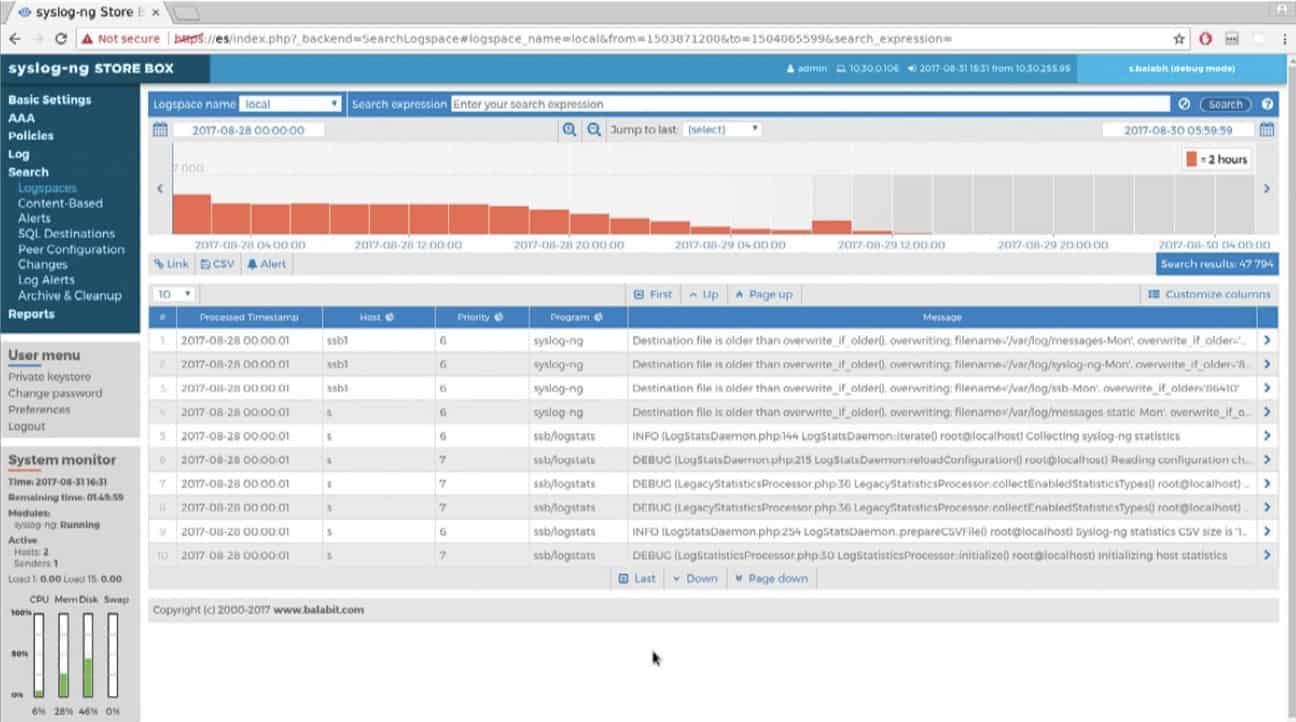1296x722 pixels.
Task: Open the start date calendar picker
Action: pos(160,130)
